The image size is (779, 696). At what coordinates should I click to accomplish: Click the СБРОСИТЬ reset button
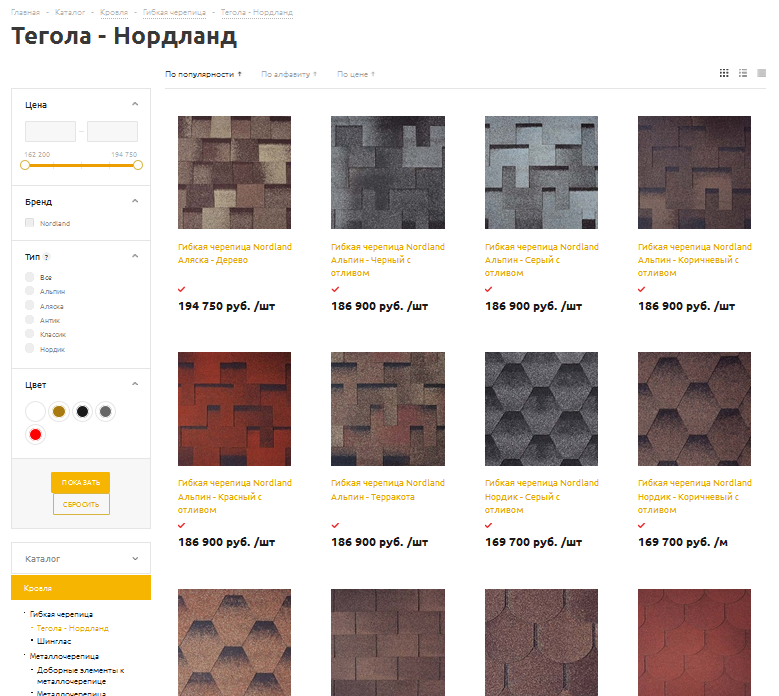(x=81, y=504)
